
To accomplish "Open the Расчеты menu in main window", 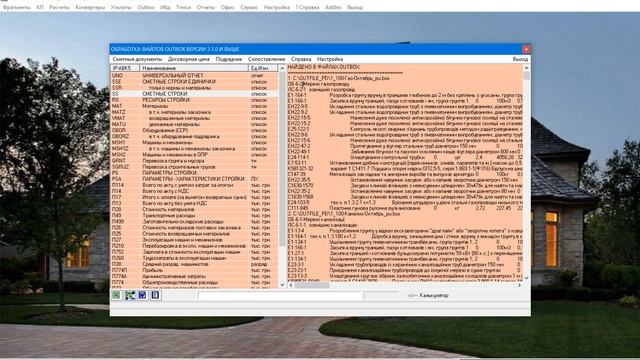I will (60, 7).
